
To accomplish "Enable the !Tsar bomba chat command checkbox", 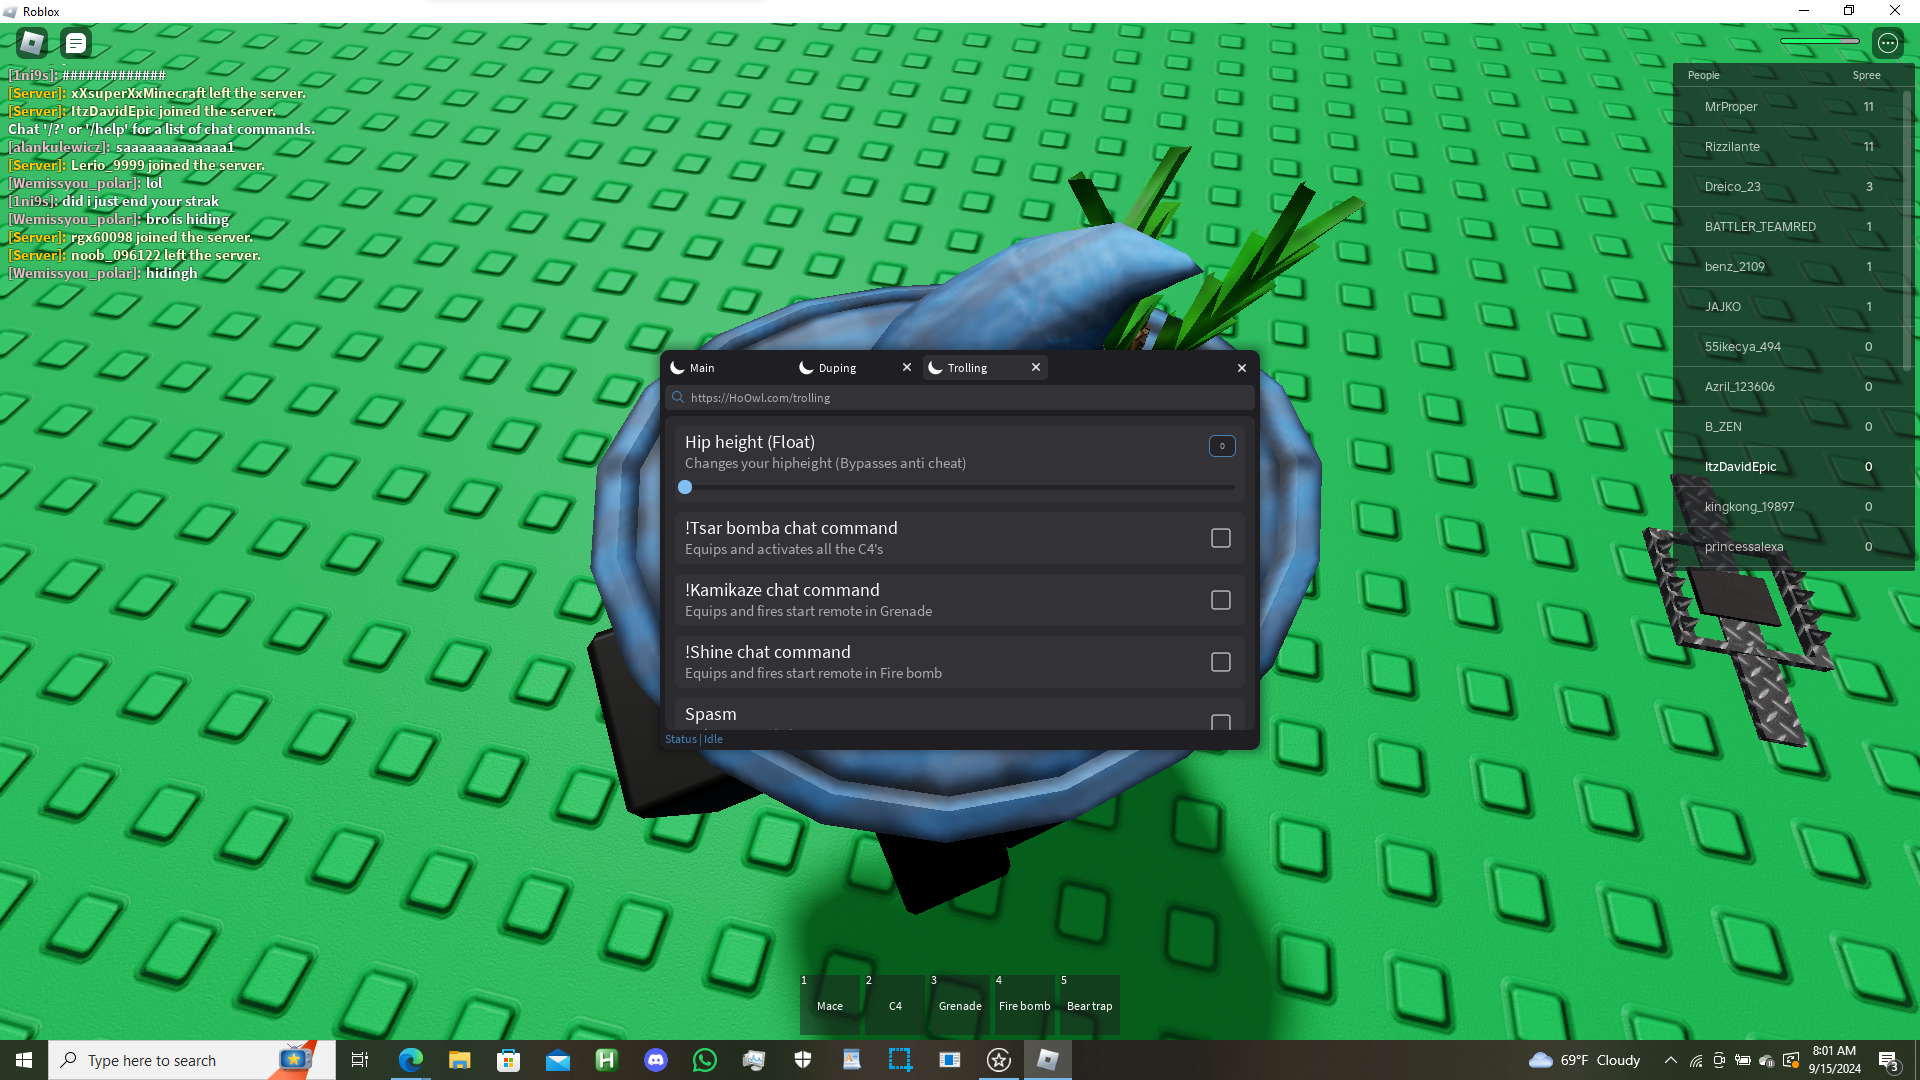I will click(x=1221, y=538).
